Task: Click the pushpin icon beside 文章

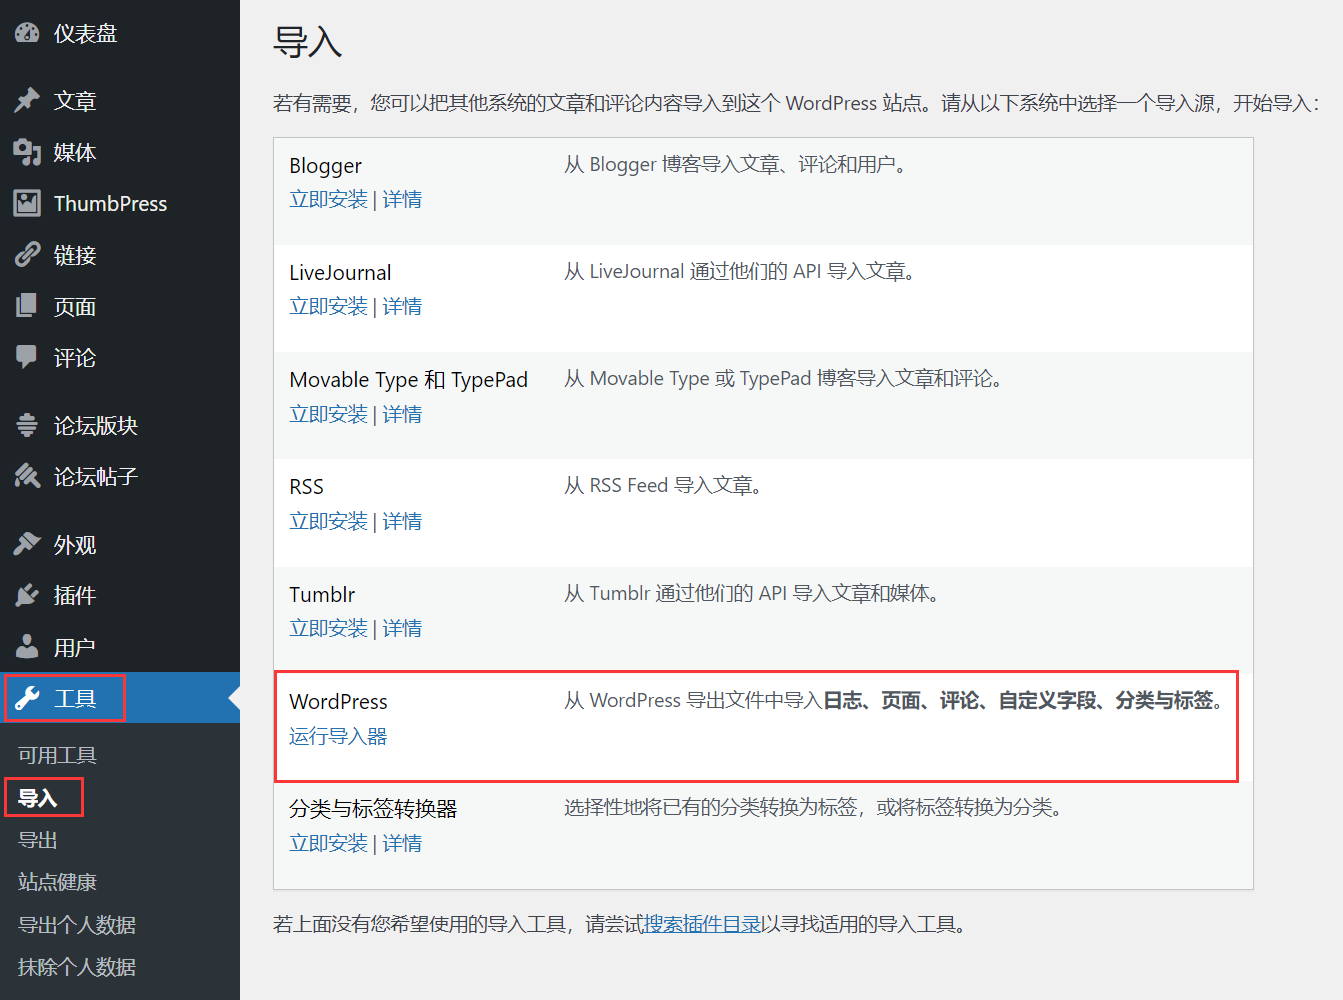Action: tap(27, 100)
